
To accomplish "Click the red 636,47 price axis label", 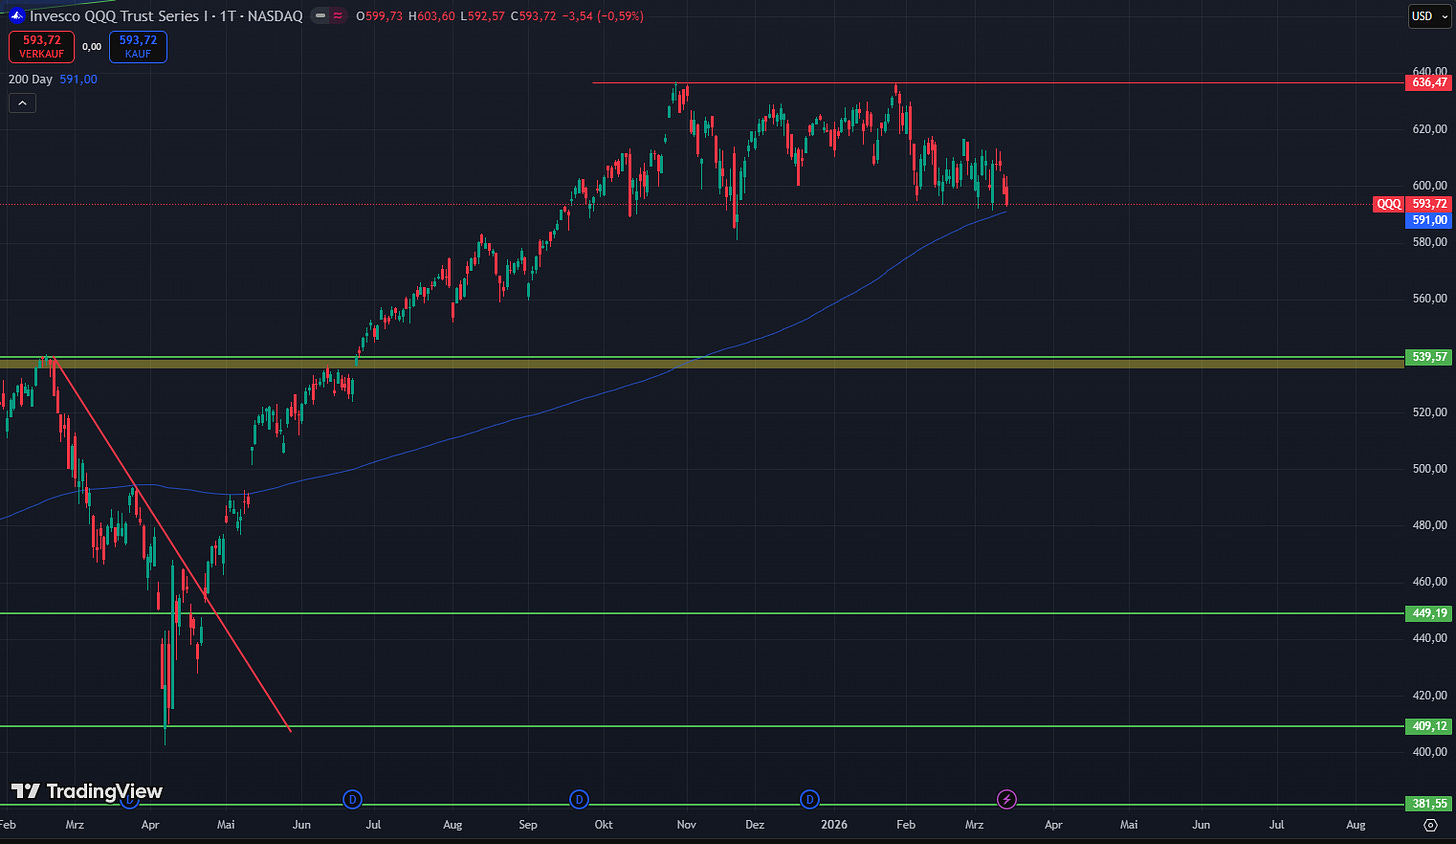I will click(1429, 83).
